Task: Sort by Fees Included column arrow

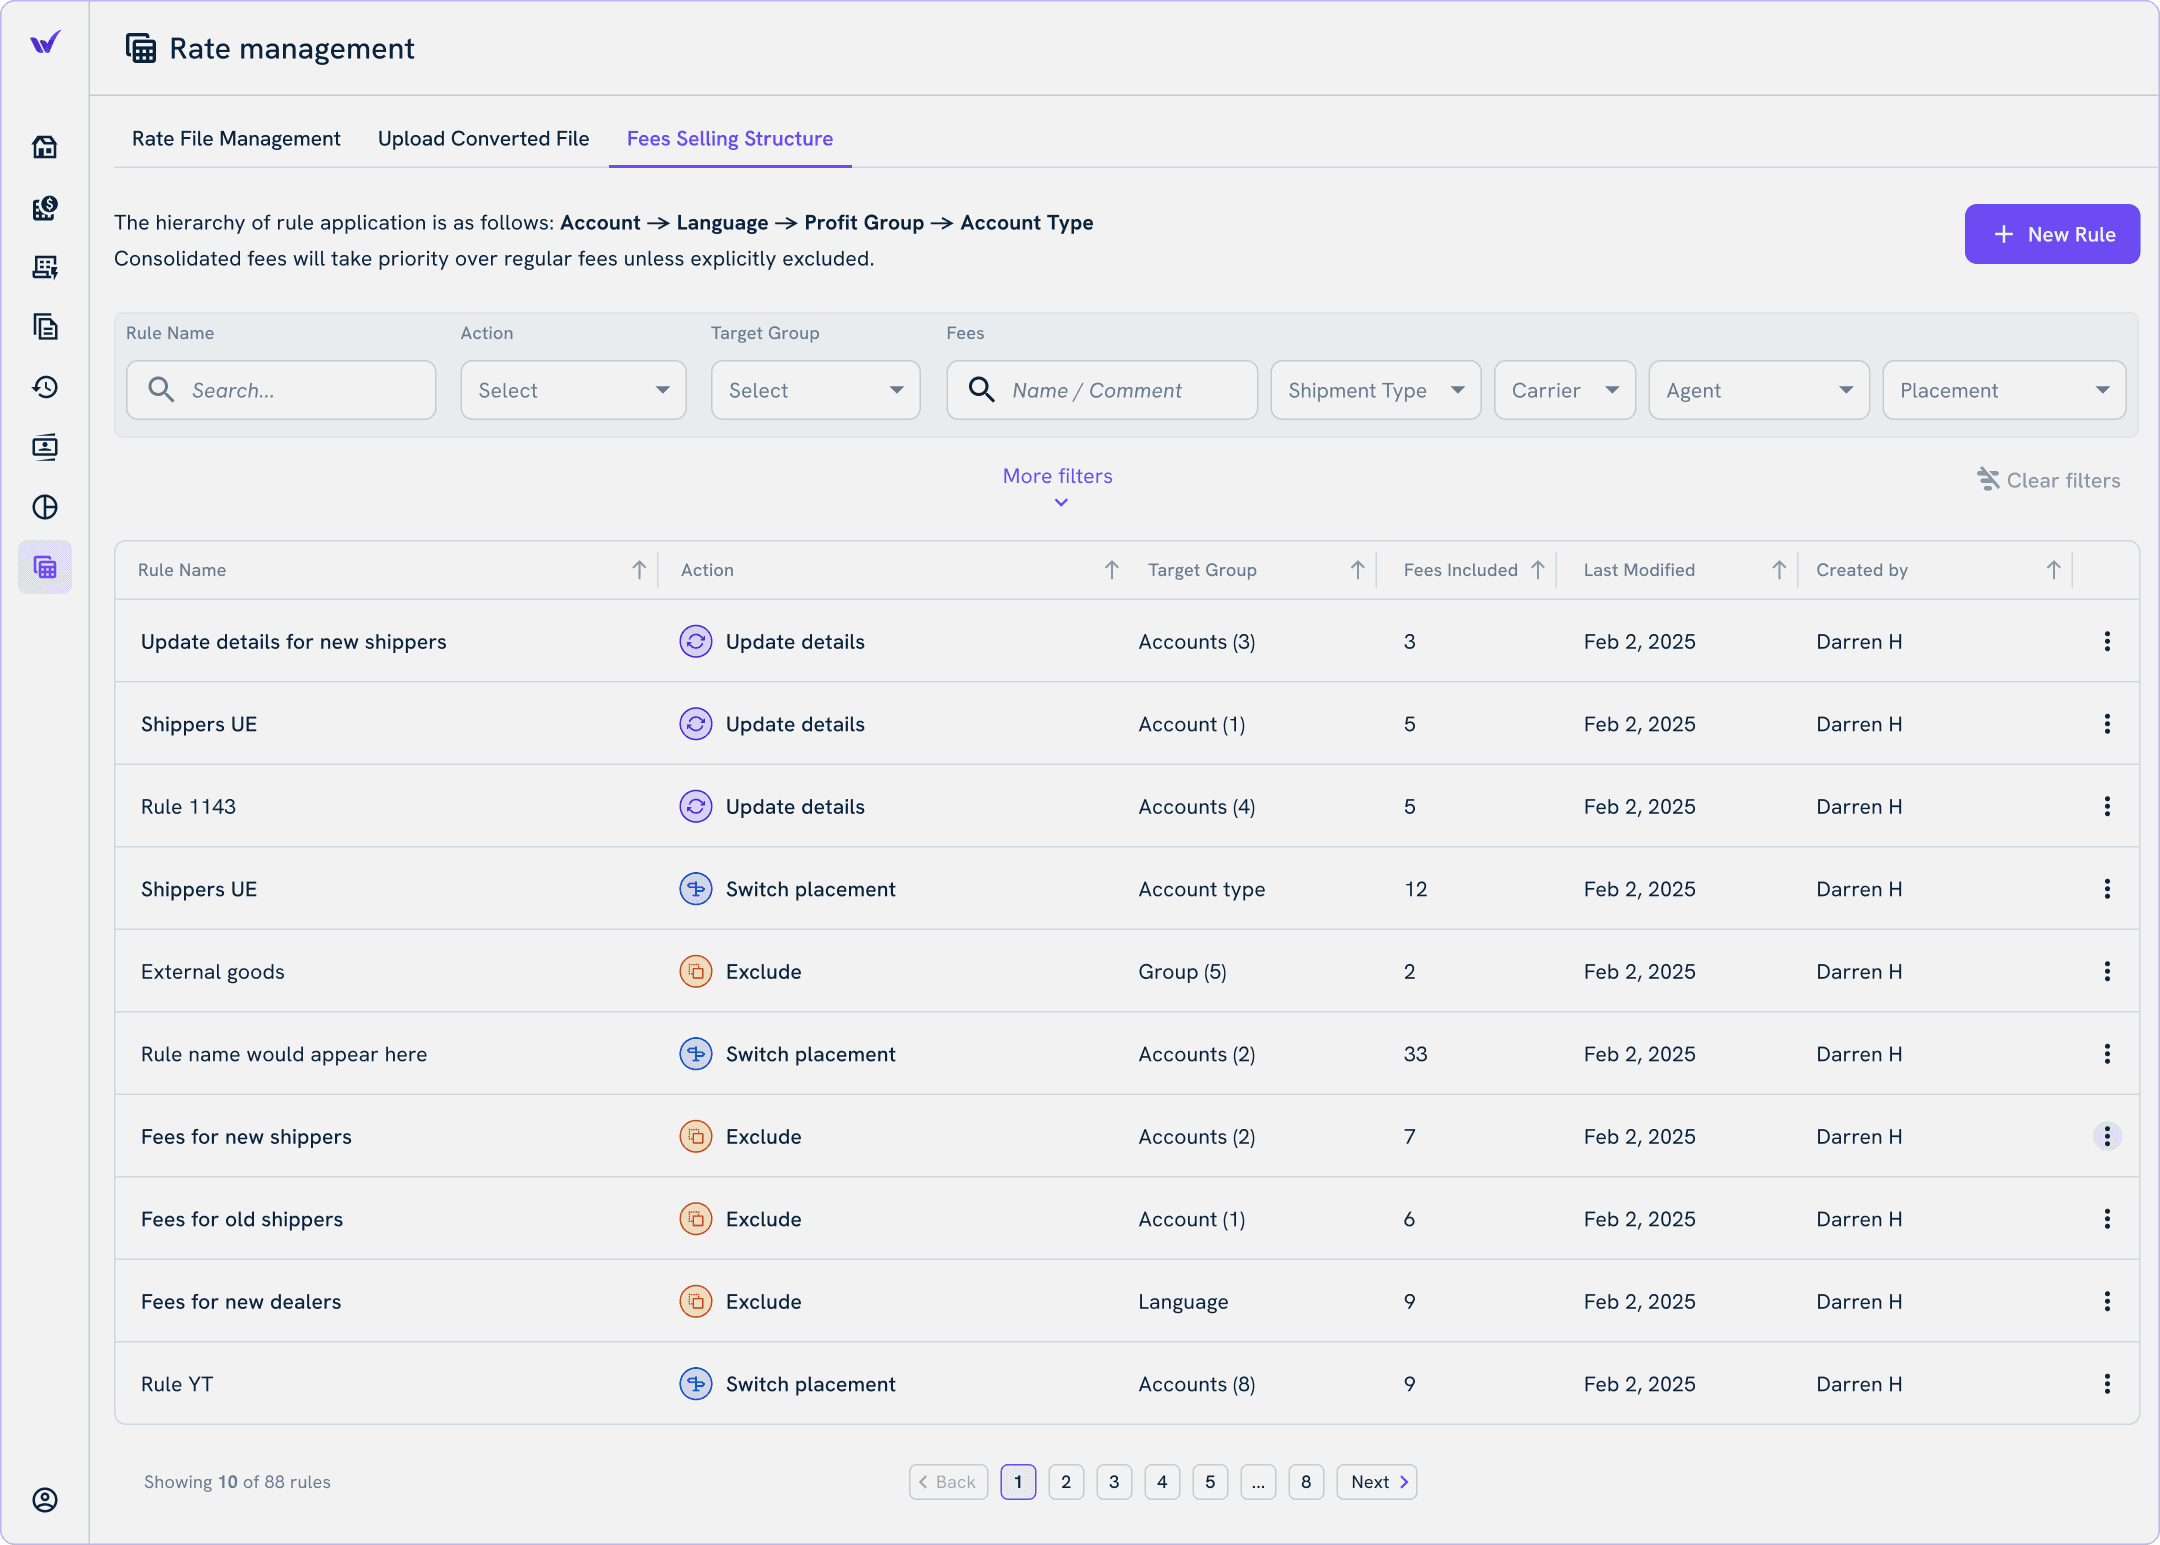Action: [x=1538, y=570]
